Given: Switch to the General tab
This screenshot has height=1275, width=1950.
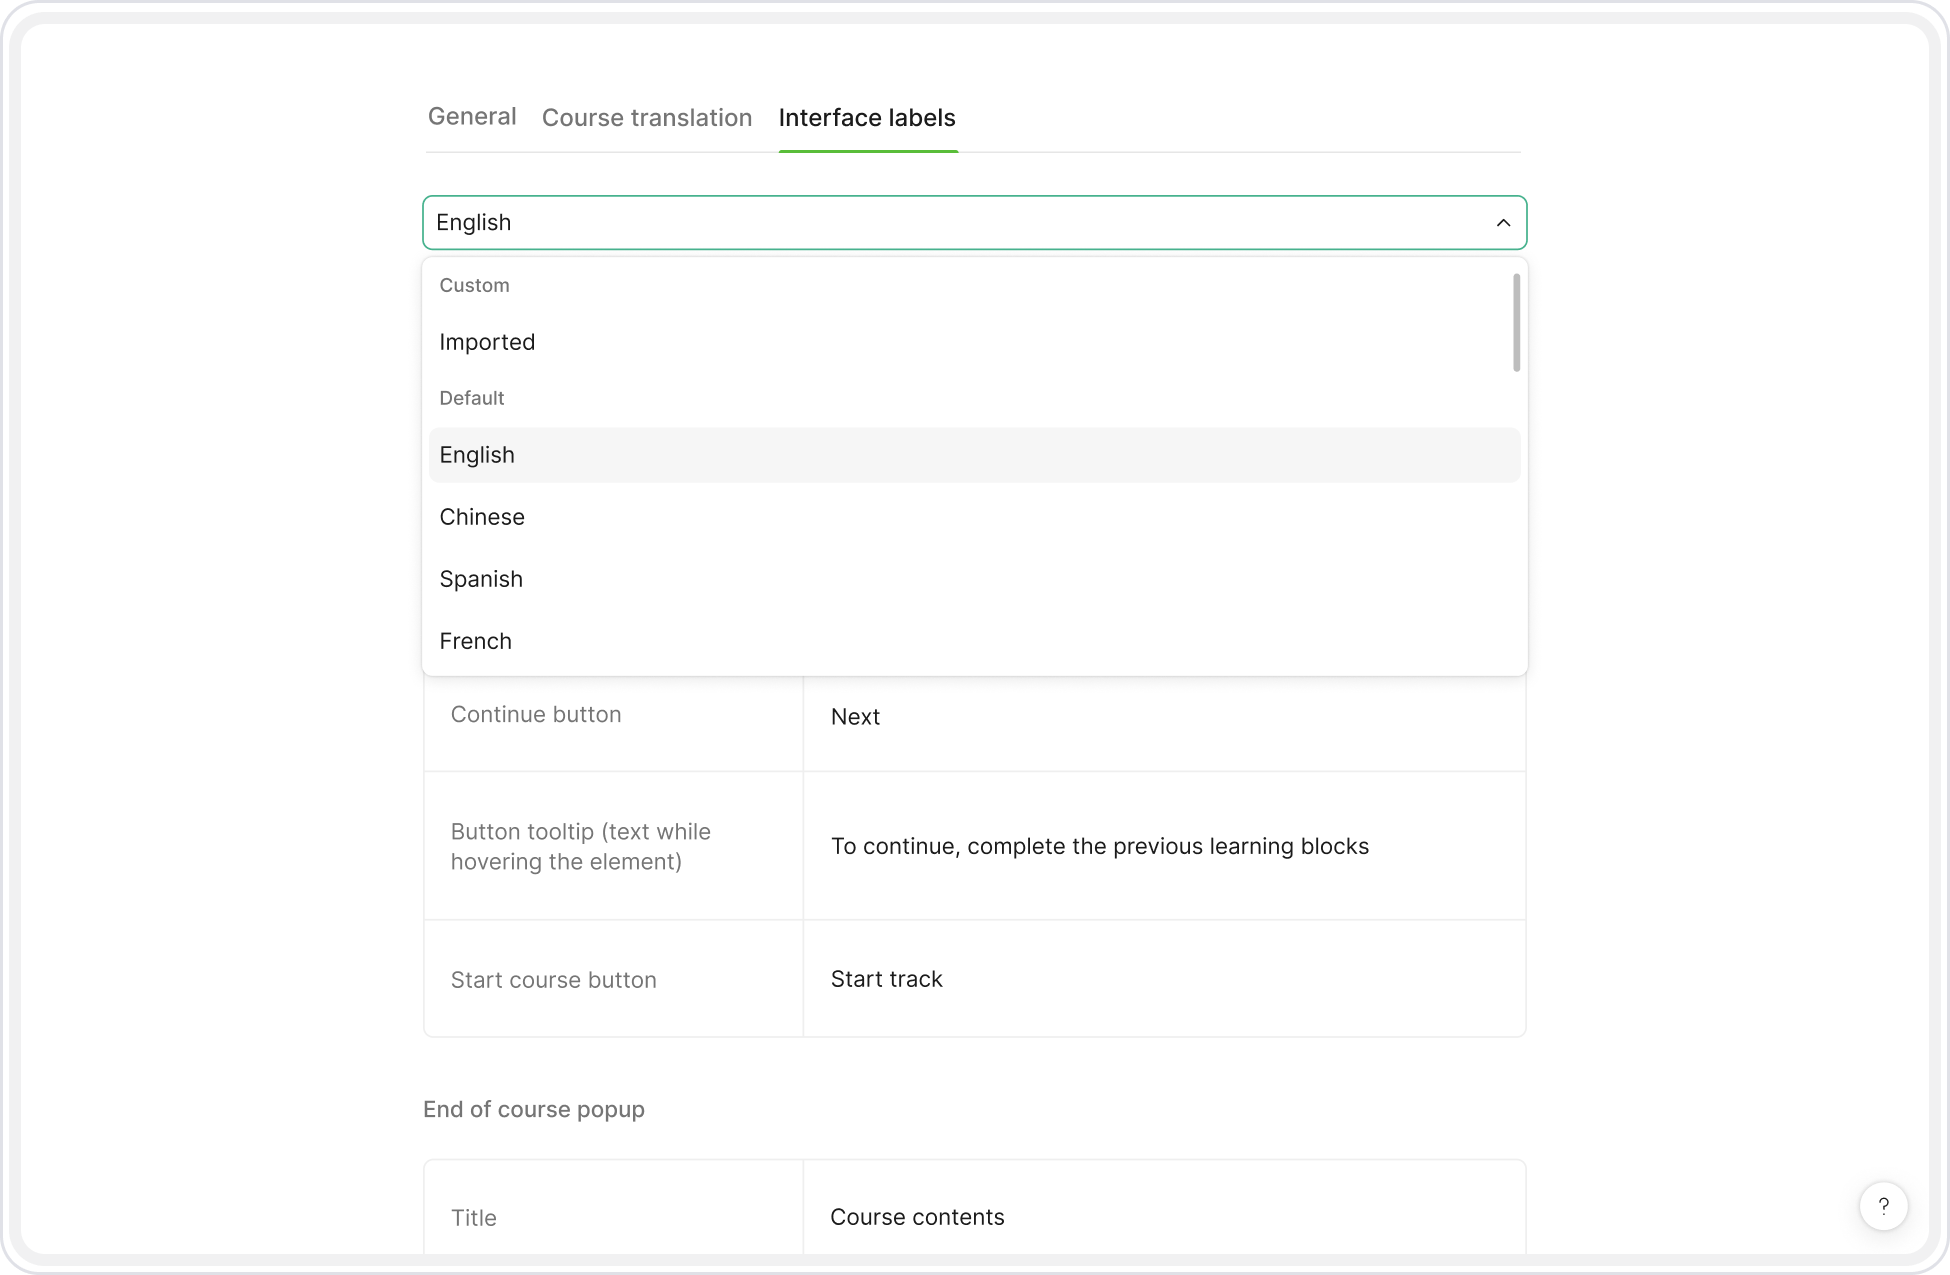Looking at the screenshot, I should 472,117.
